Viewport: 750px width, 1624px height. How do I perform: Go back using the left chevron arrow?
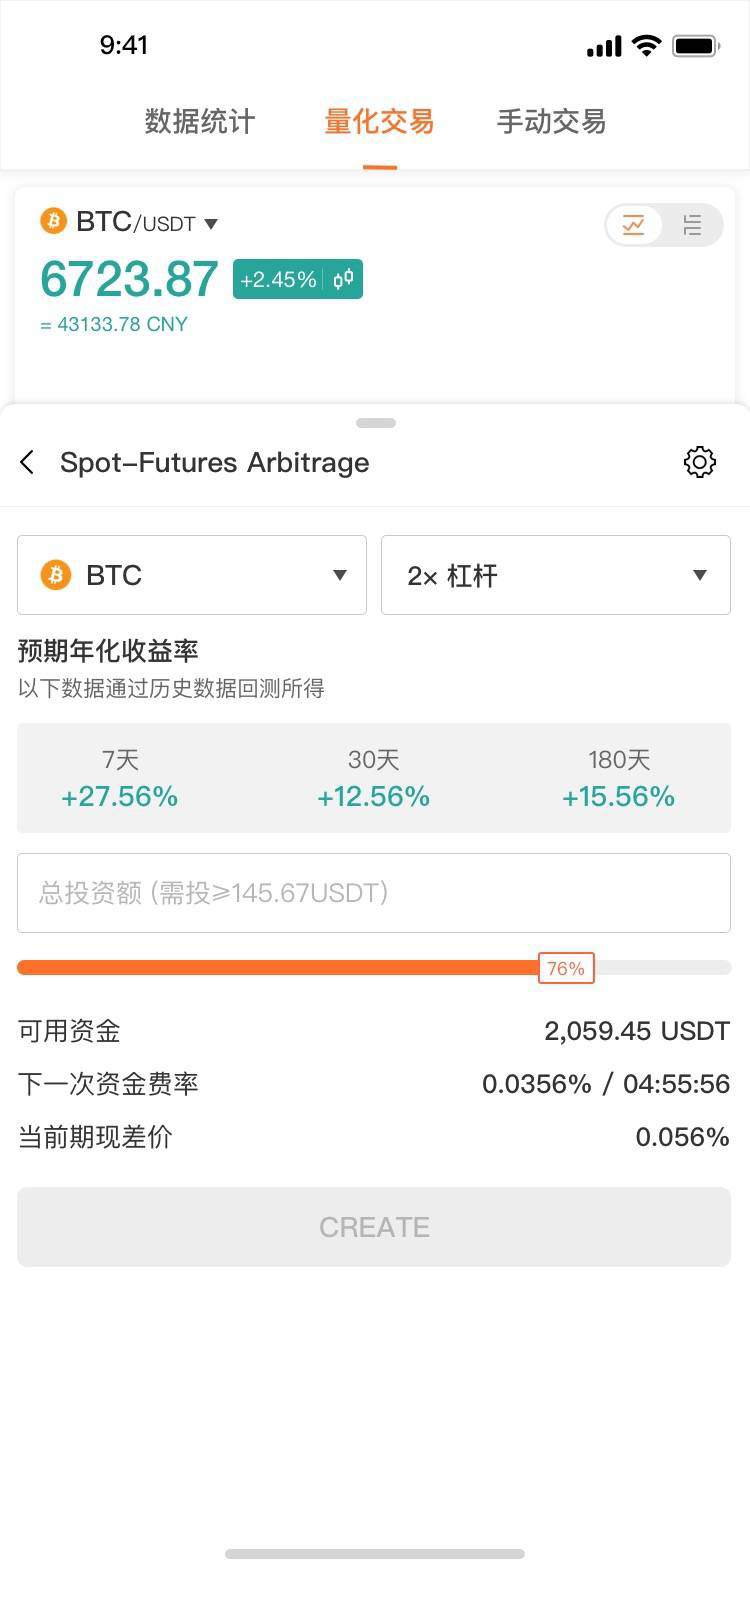[27, 462]
